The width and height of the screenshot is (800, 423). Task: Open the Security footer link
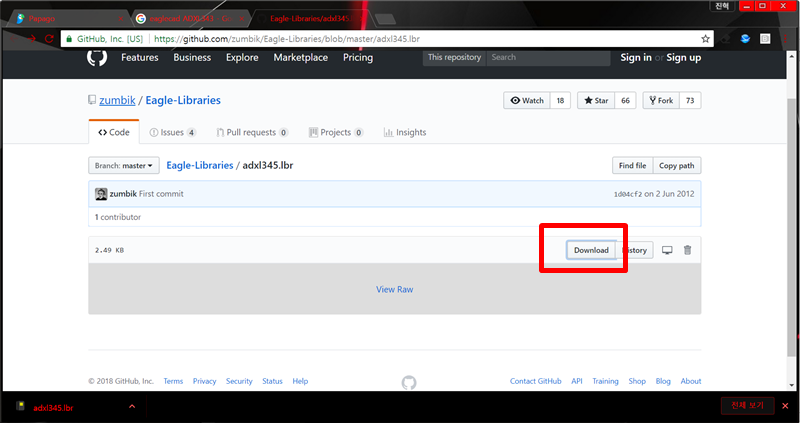[x=239, y=381]
